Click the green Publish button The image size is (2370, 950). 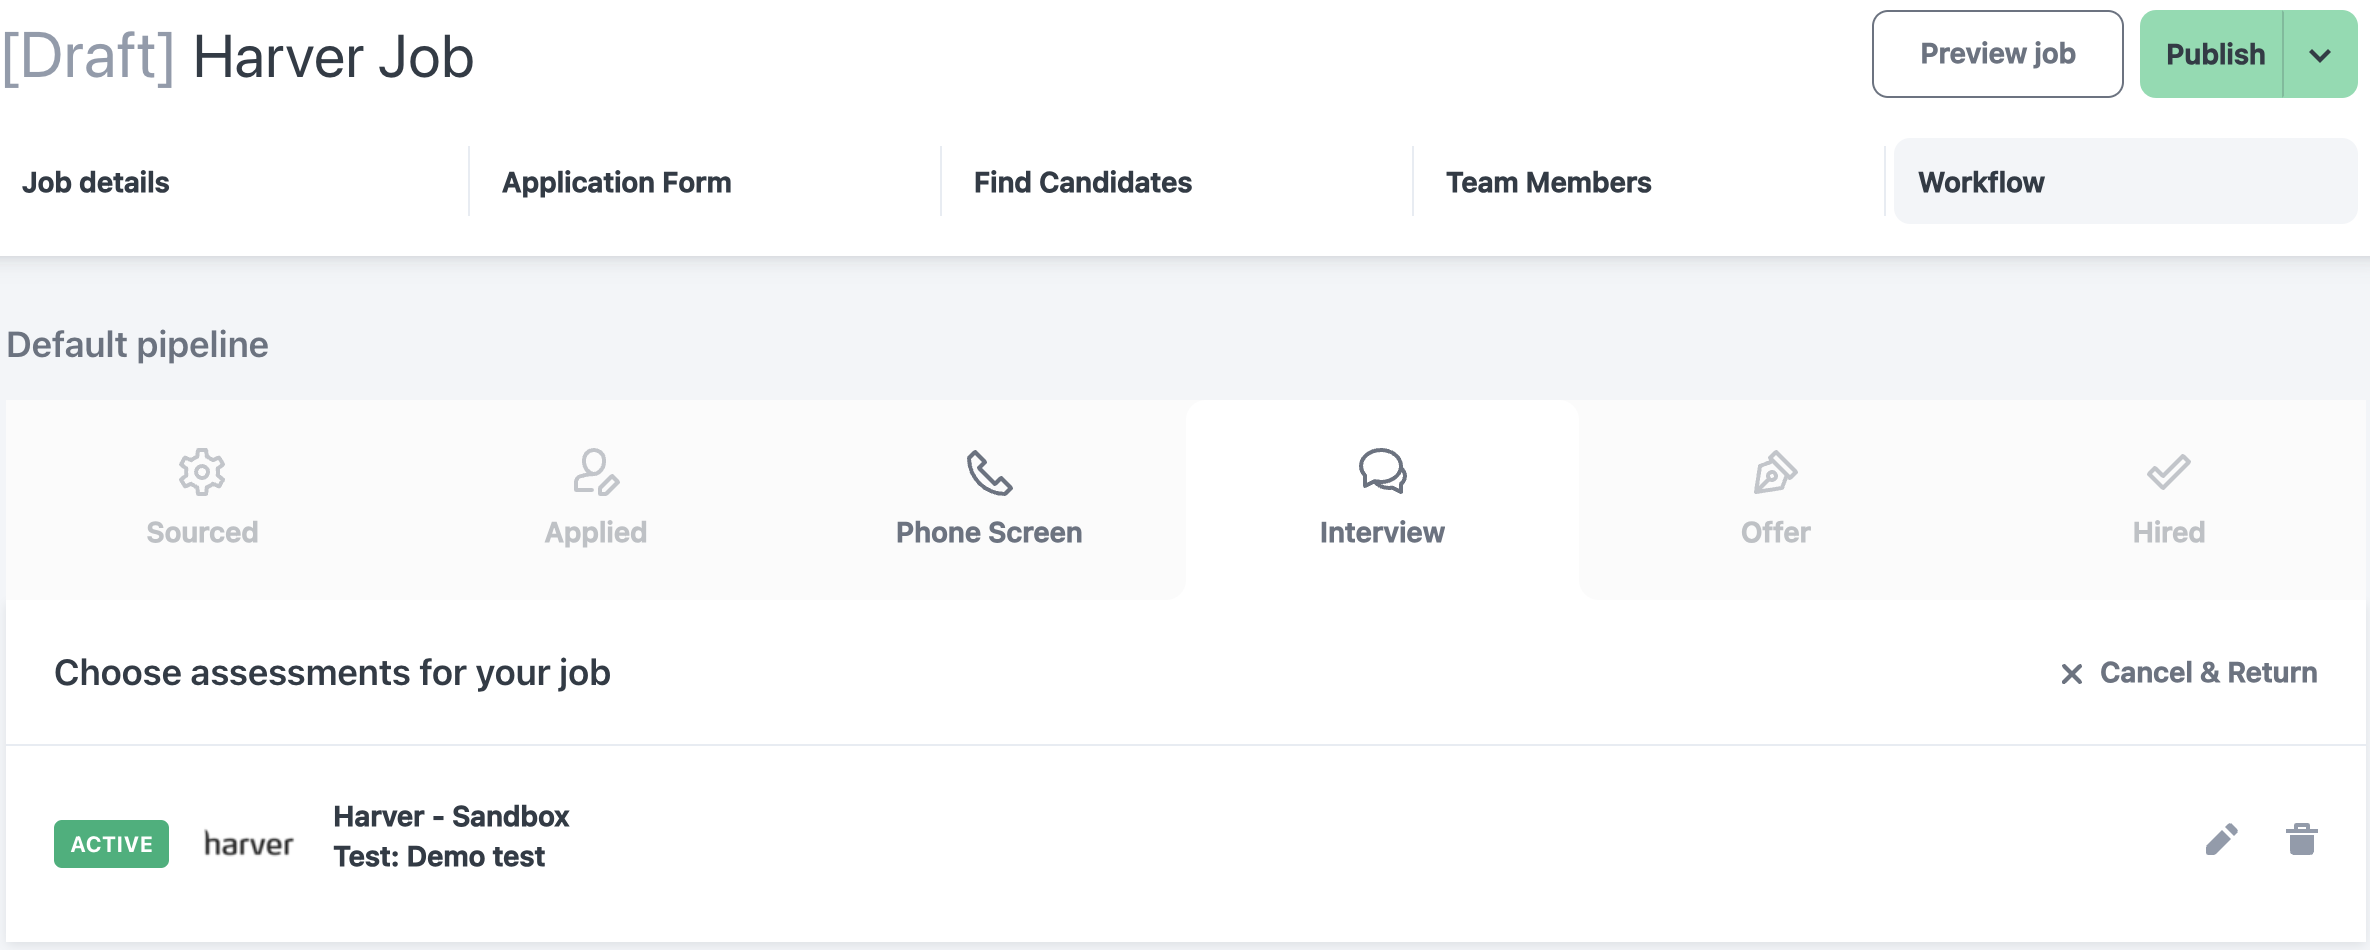[x=2212, y=55]
